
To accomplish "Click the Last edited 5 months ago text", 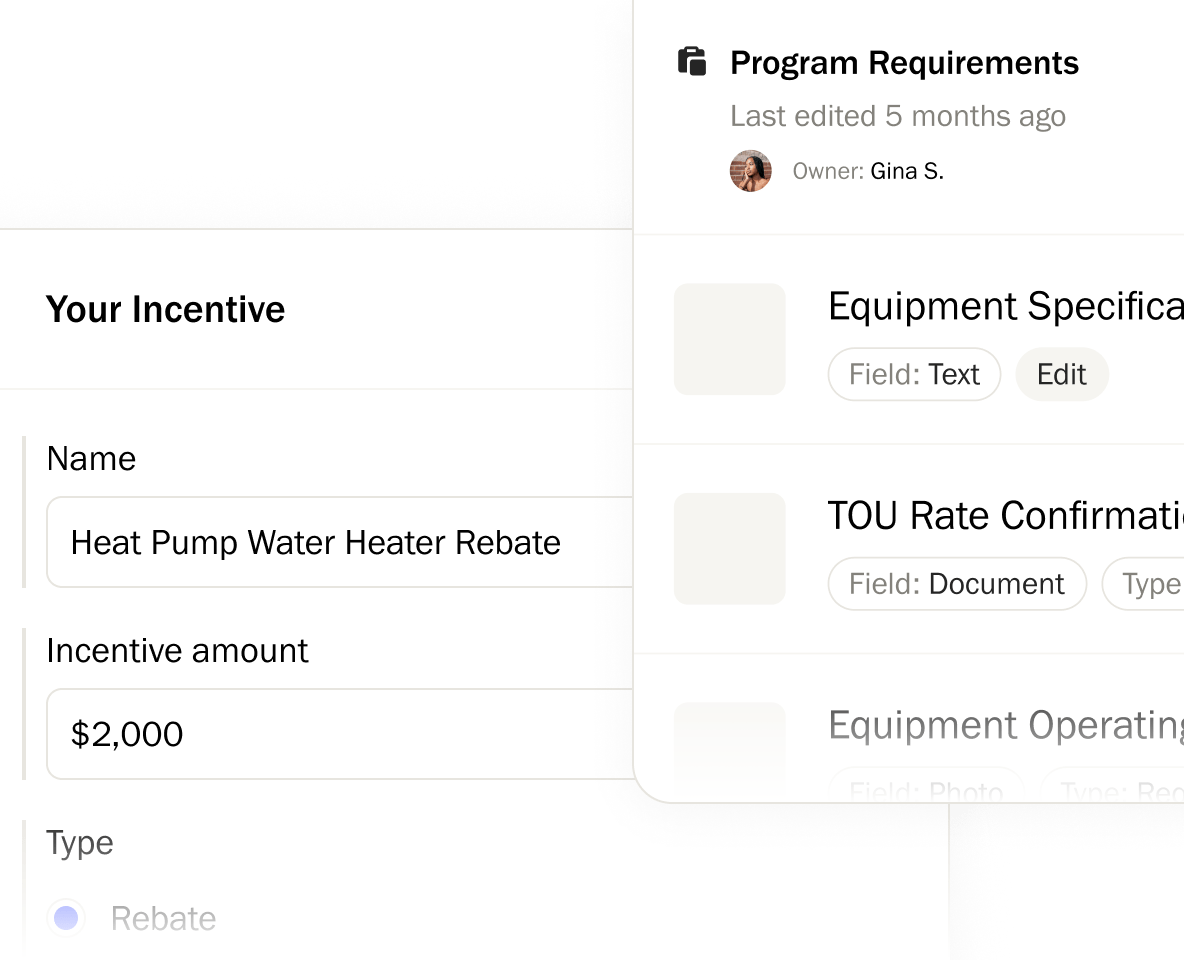I will (x=897, y=116).
